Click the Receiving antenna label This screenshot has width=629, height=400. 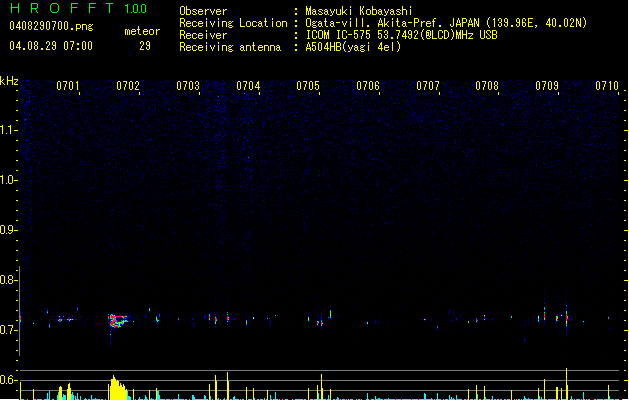(x=230, y=47)
